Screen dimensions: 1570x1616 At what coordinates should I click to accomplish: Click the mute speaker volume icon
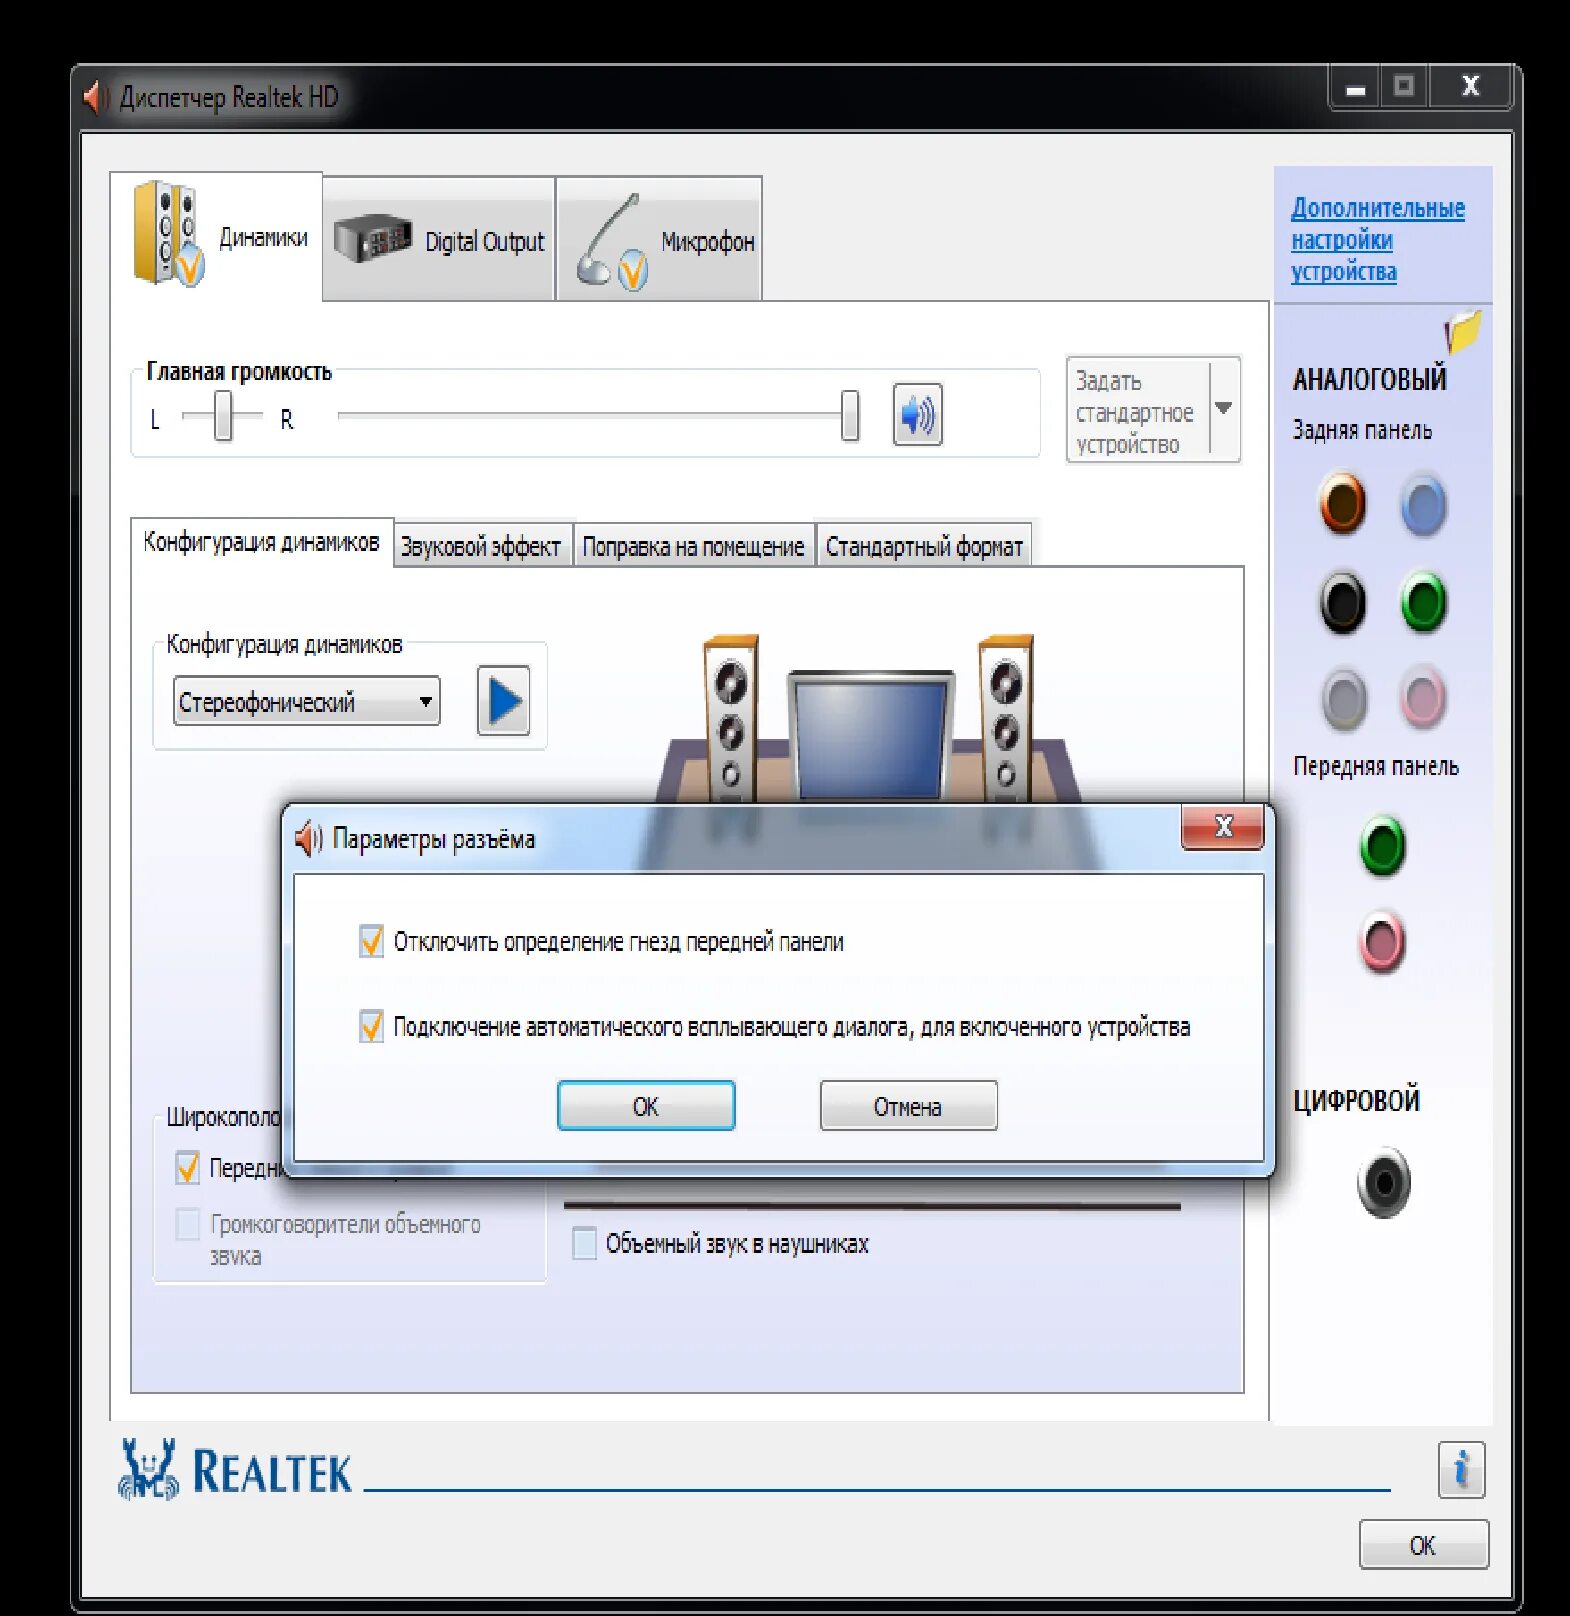917,414
